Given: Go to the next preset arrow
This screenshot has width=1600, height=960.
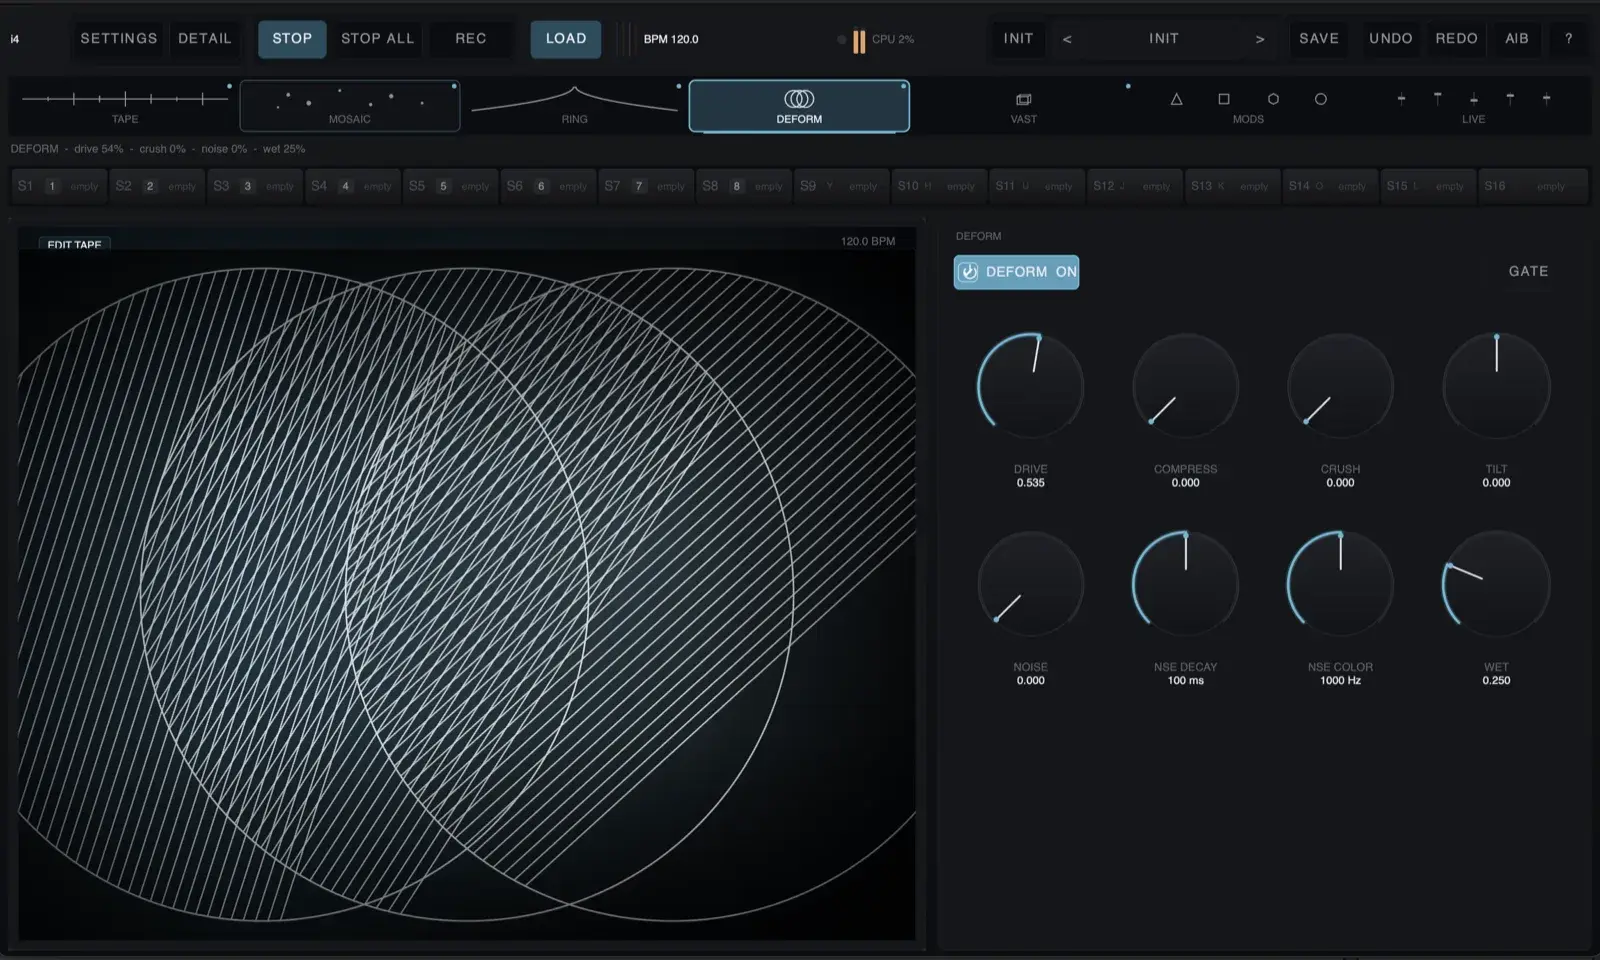Looking at the screenshot, I should point(1260,39).
